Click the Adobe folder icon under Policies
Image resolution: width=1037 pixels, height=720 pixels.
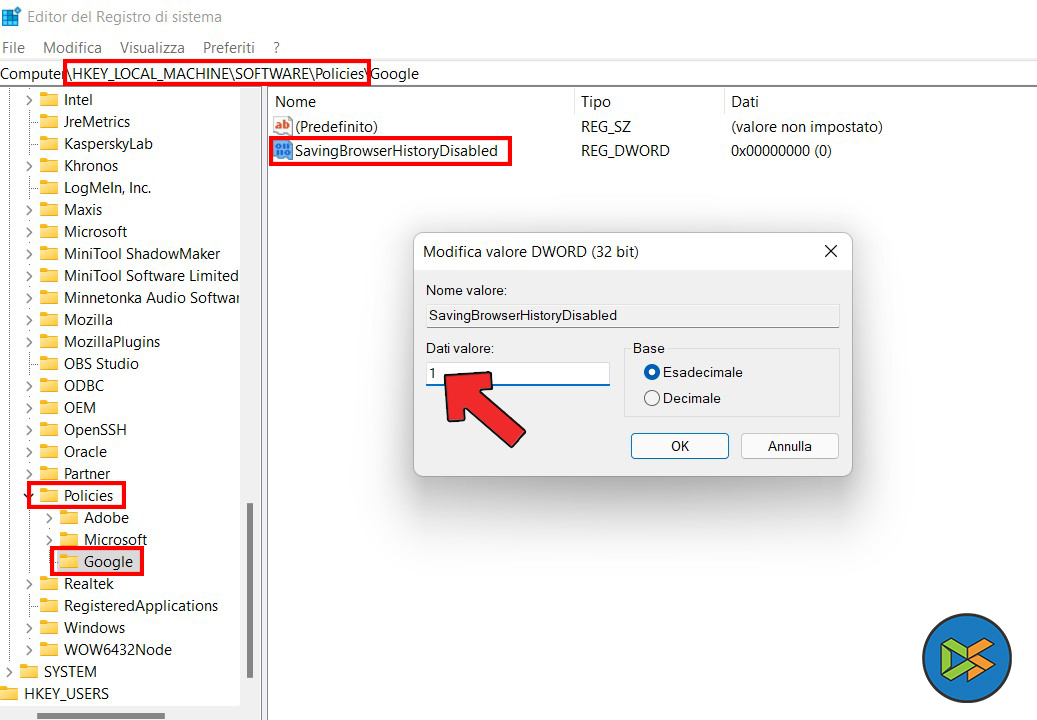[x=69, y=518]
